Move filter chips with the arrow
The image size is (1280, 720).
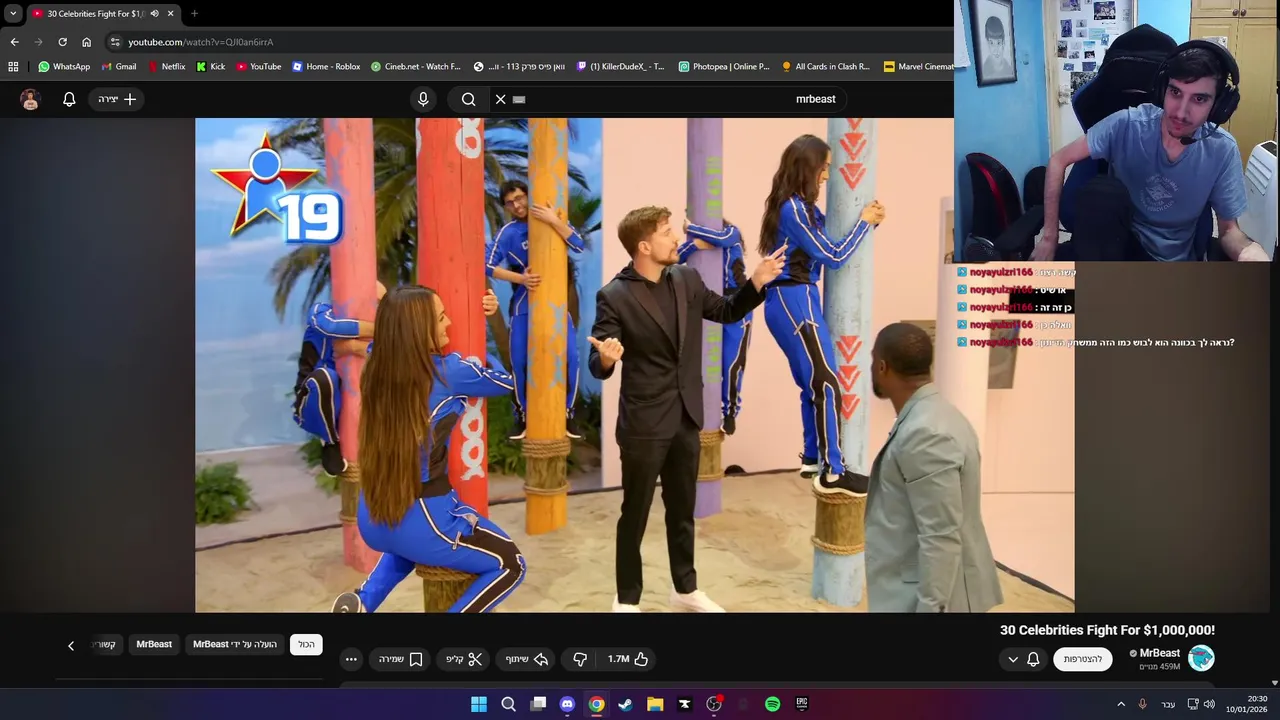coord(71,646)
